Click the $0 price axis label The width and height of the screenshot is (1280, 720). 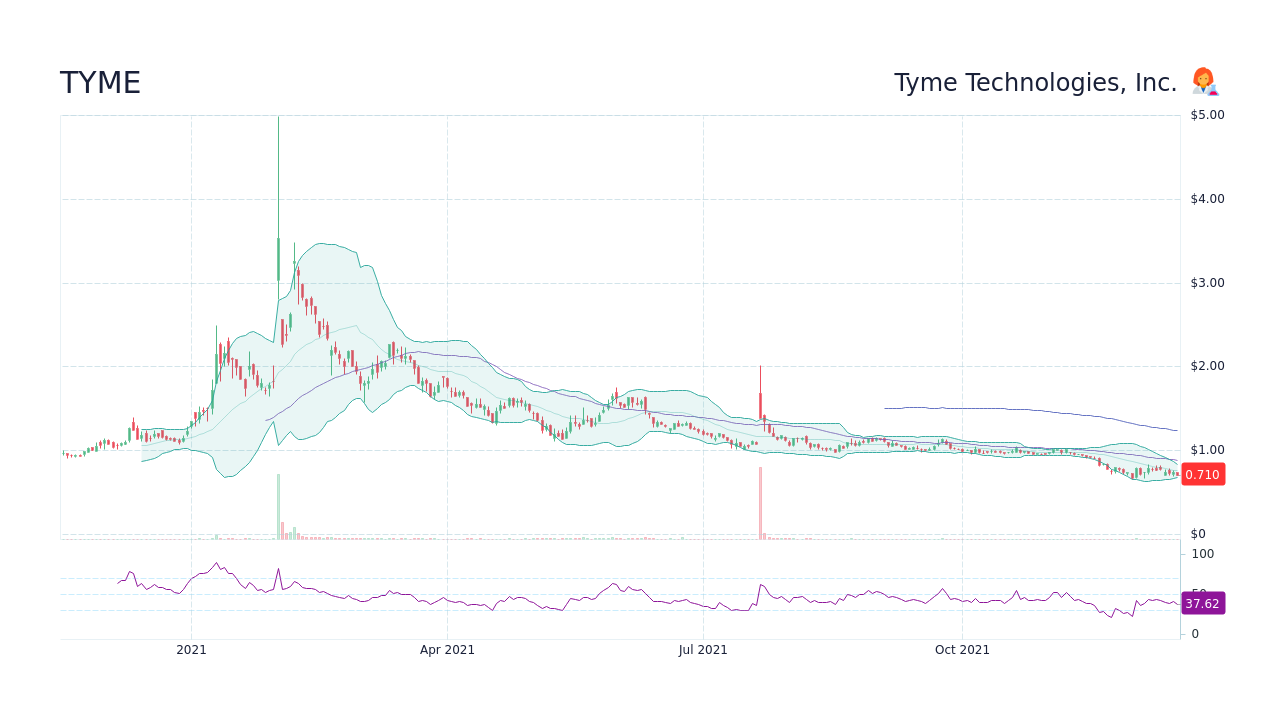coord(1198,534)
